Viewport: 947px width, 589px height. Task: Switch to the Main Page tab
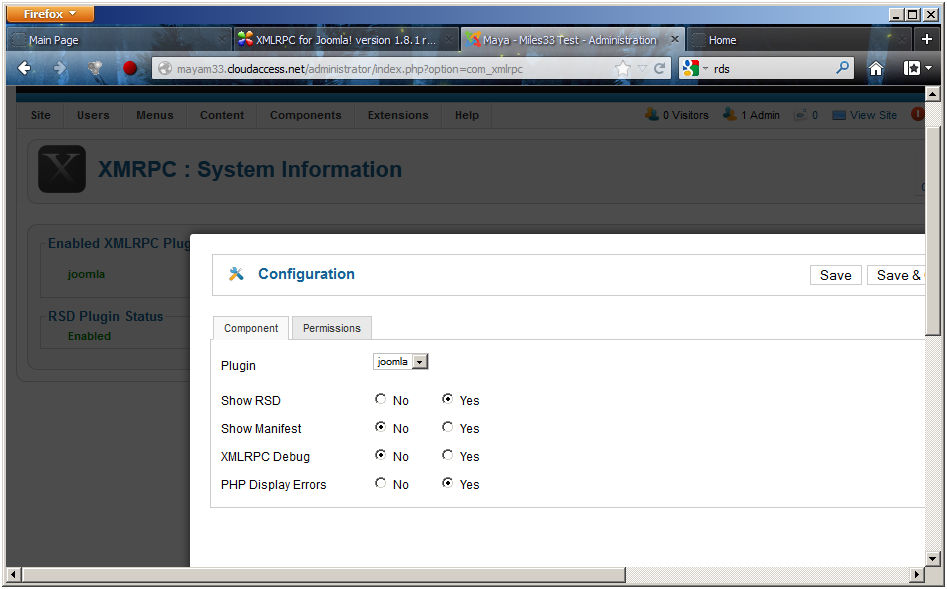pyautogui.click(x=120, y=40)
